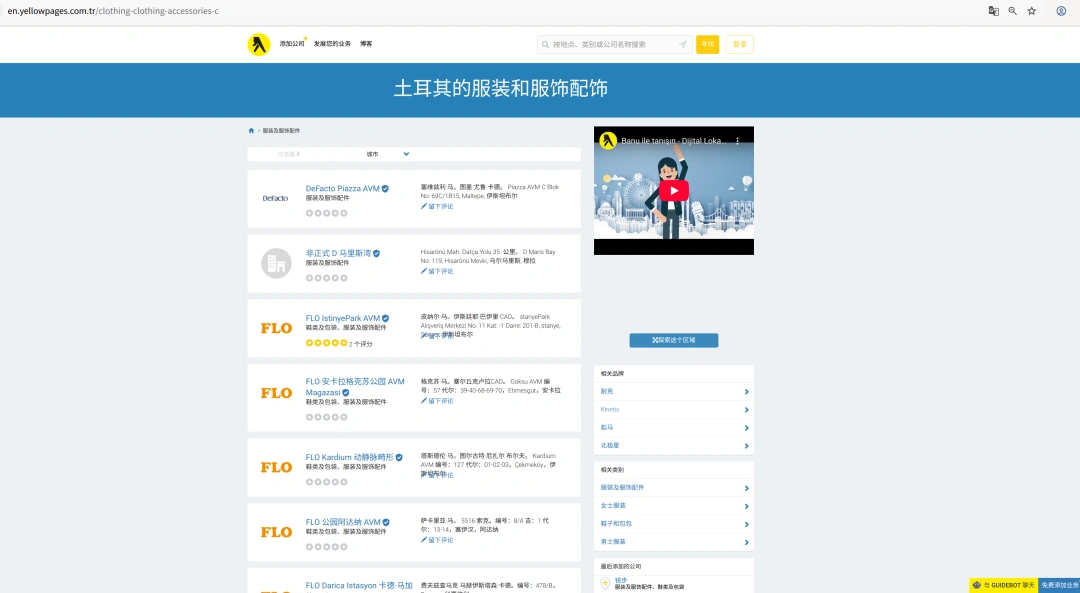
Task: Select the FLO IstinyePark AVM company logo
Action: click(274, 328)
